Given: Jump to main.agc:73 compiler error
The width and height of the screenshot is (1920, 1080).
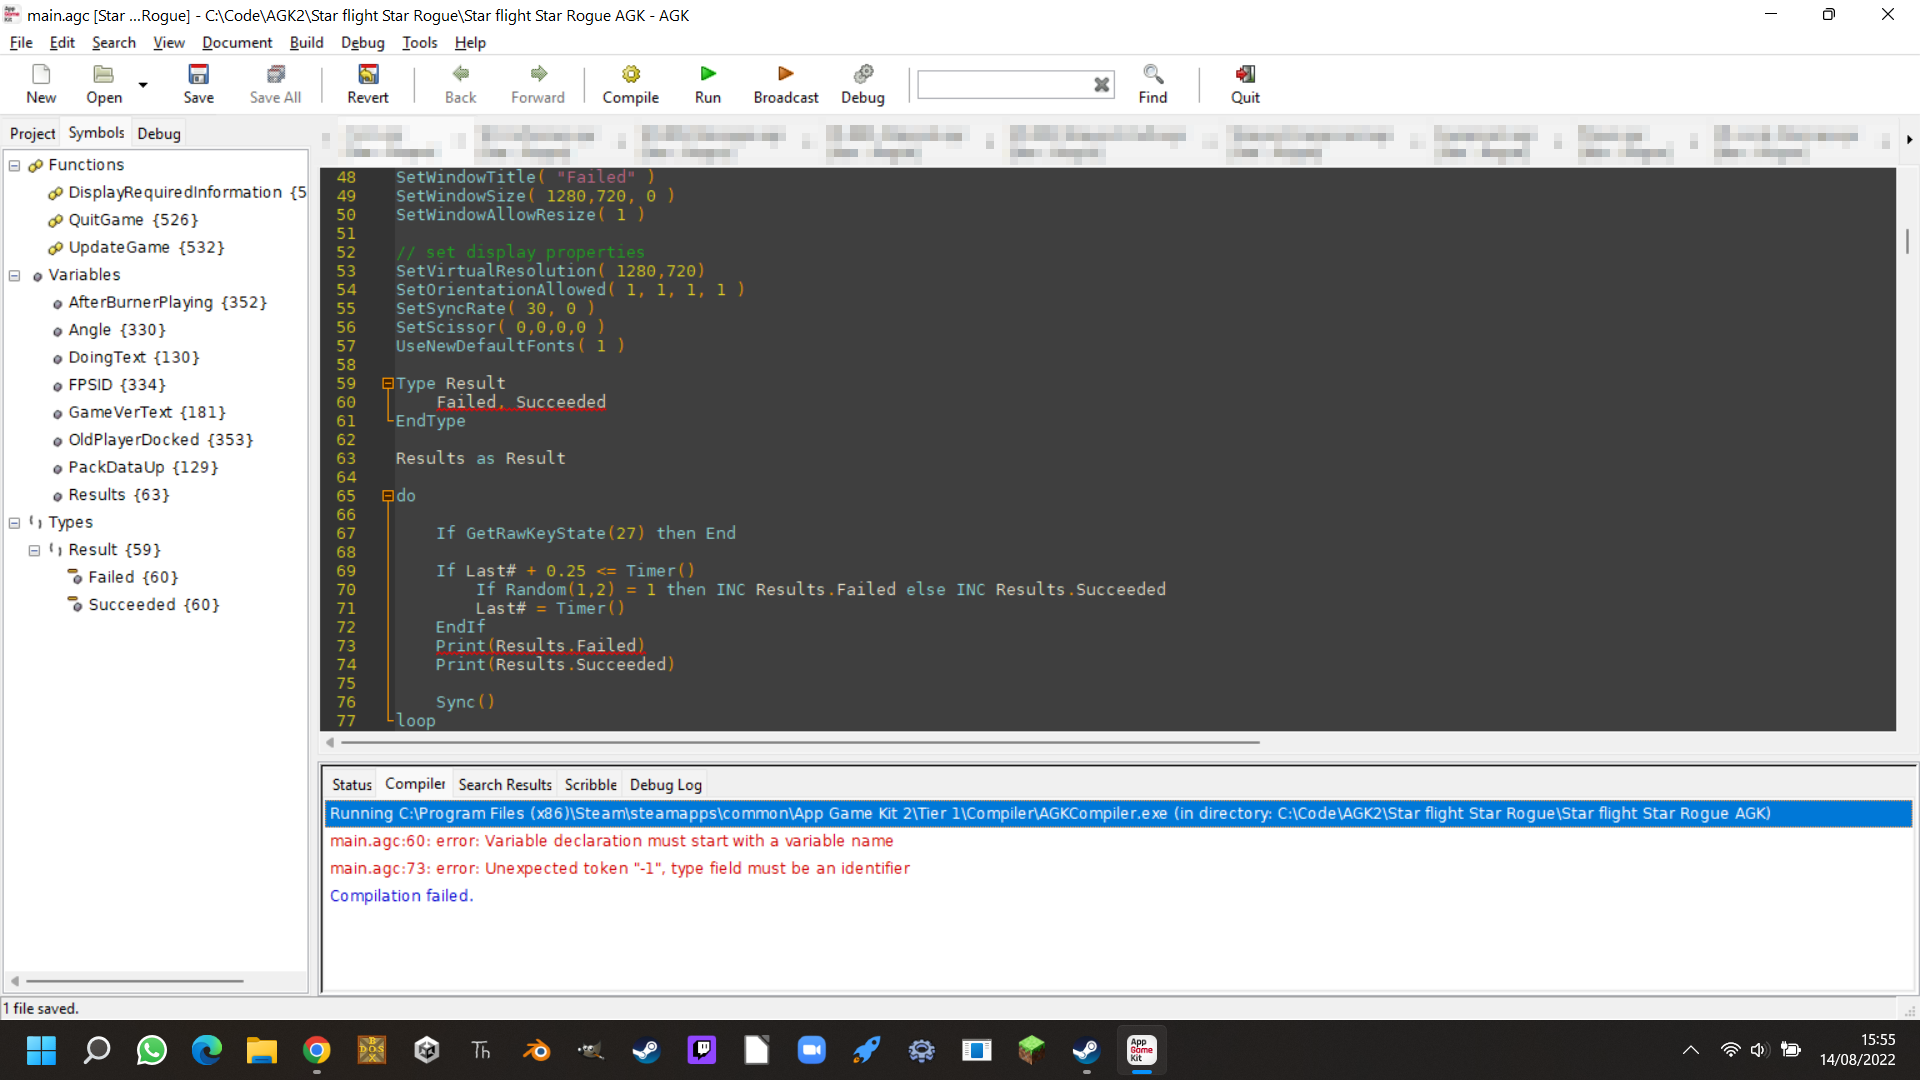Looking at the screenshot, I should click(x=620, y=868).
